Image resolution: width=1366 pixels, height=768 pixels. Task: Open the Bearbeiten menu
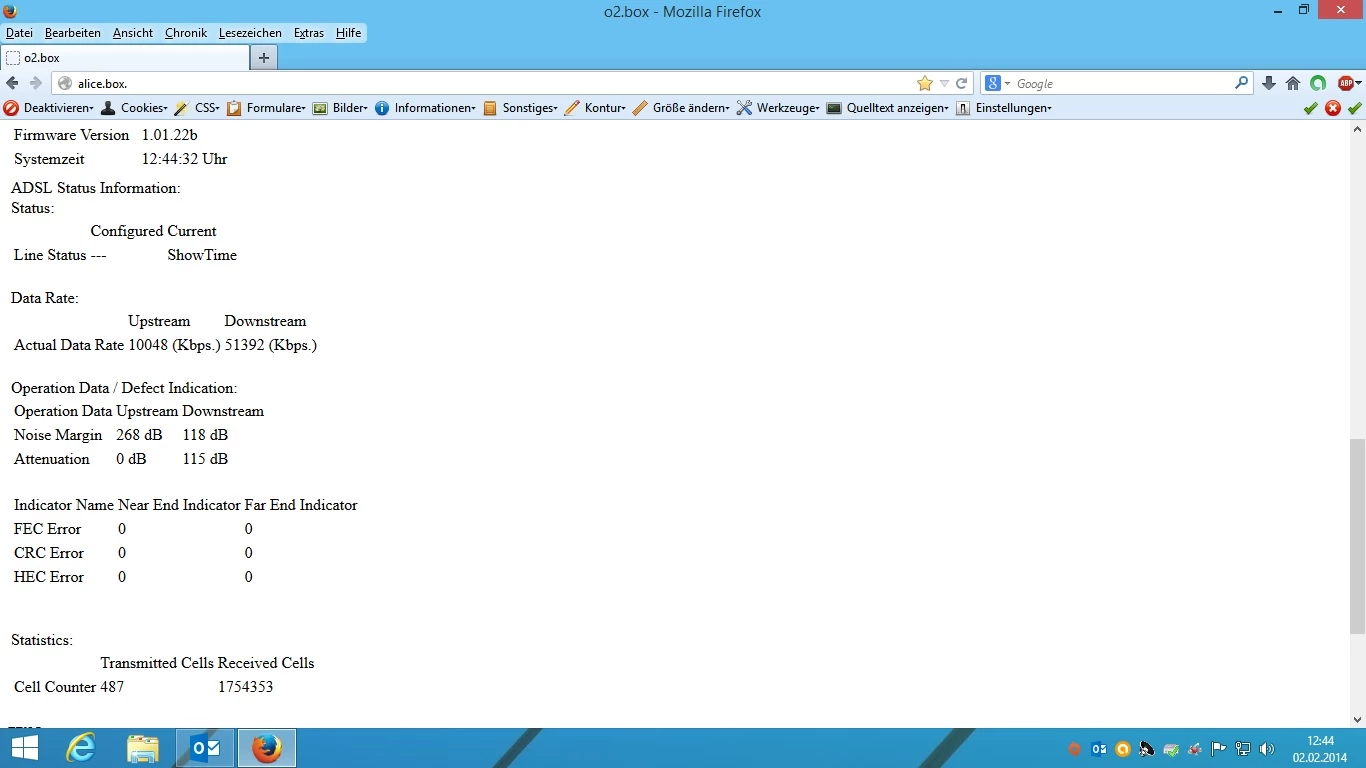73,33
